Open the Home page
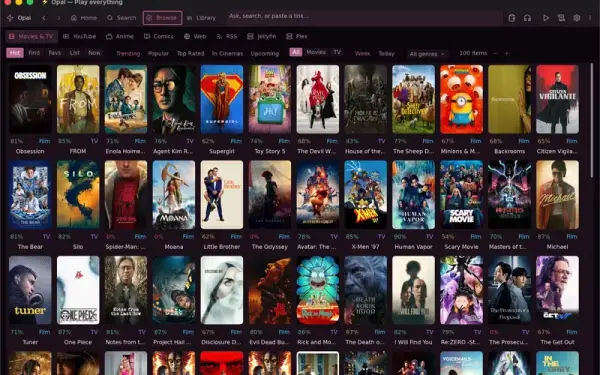 (84, 18)
